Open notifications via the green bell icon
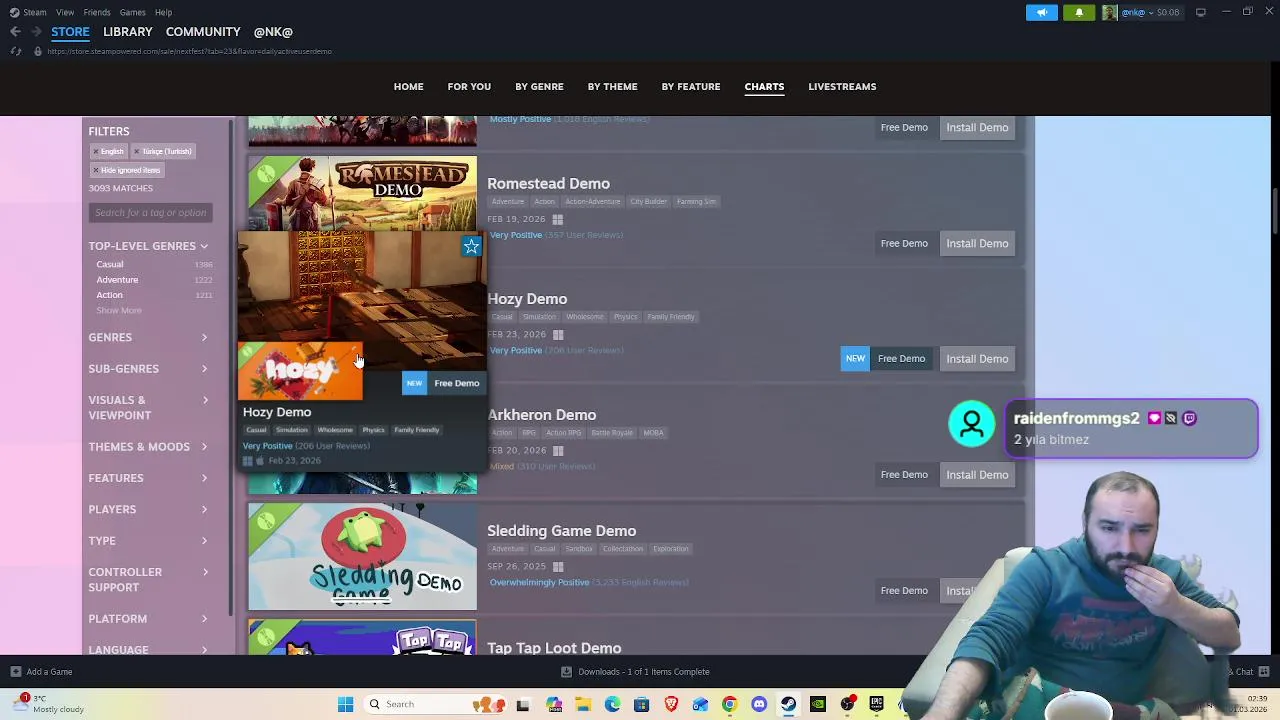Screen dimensions: 1280x720 coord(1079,12)
